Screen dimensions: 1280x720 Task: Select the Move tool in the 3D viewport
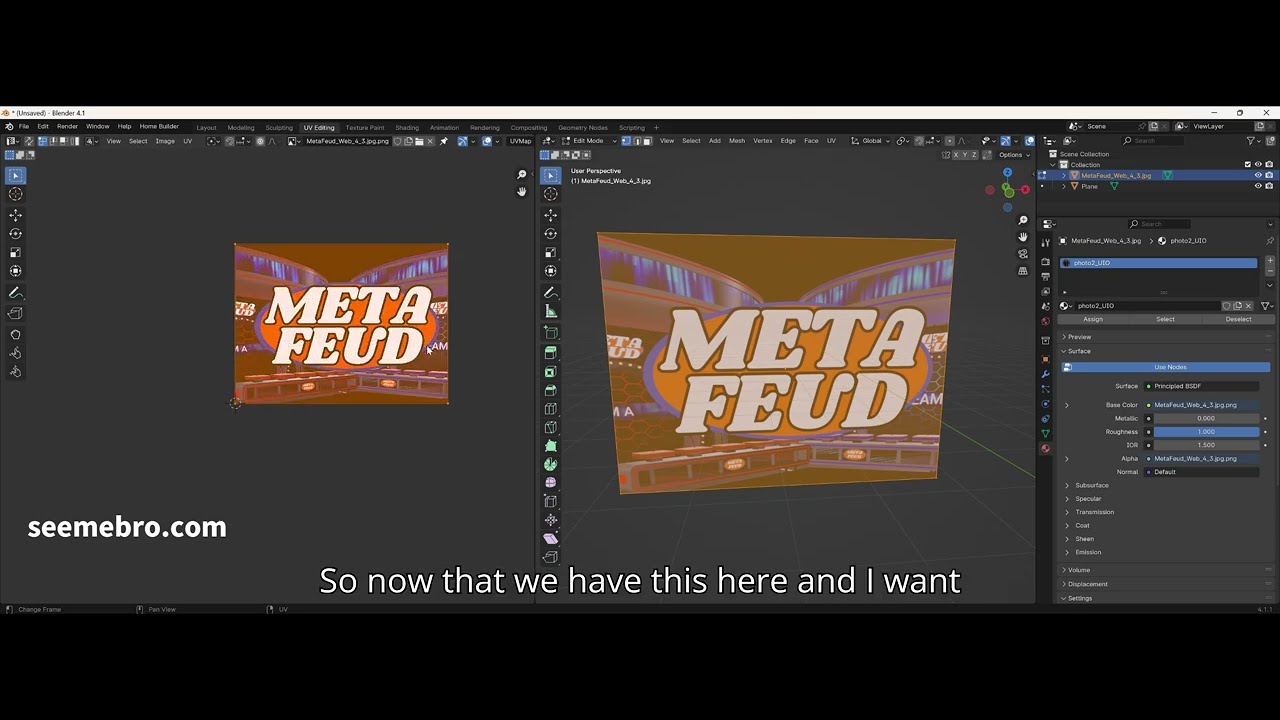[x=550, y=215]
